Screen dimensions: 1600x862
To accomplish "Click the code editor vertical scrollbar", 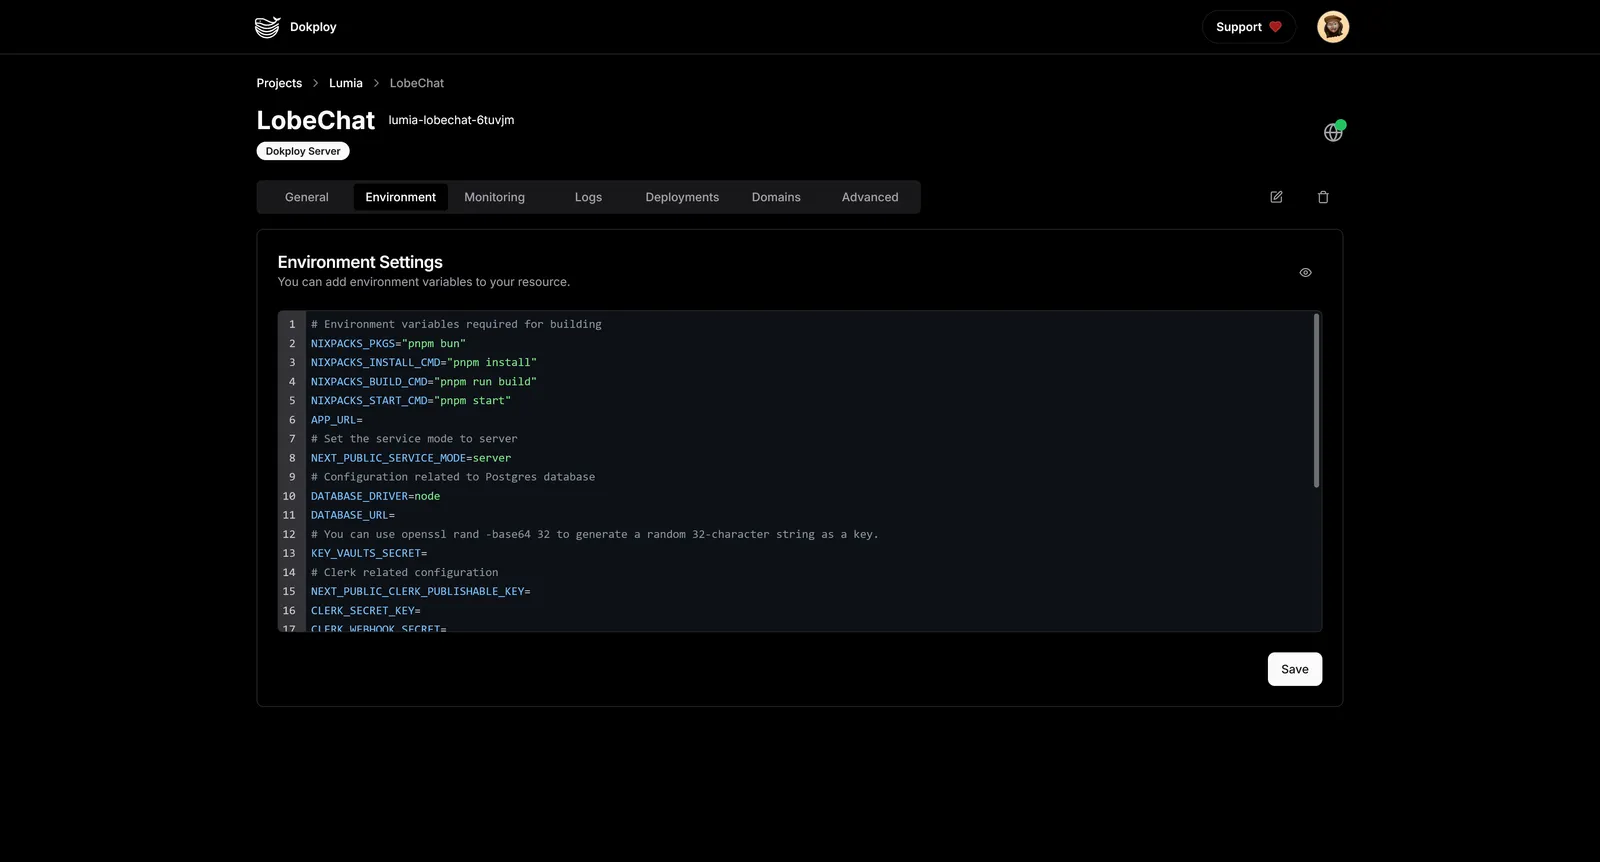I will 1316,400.
